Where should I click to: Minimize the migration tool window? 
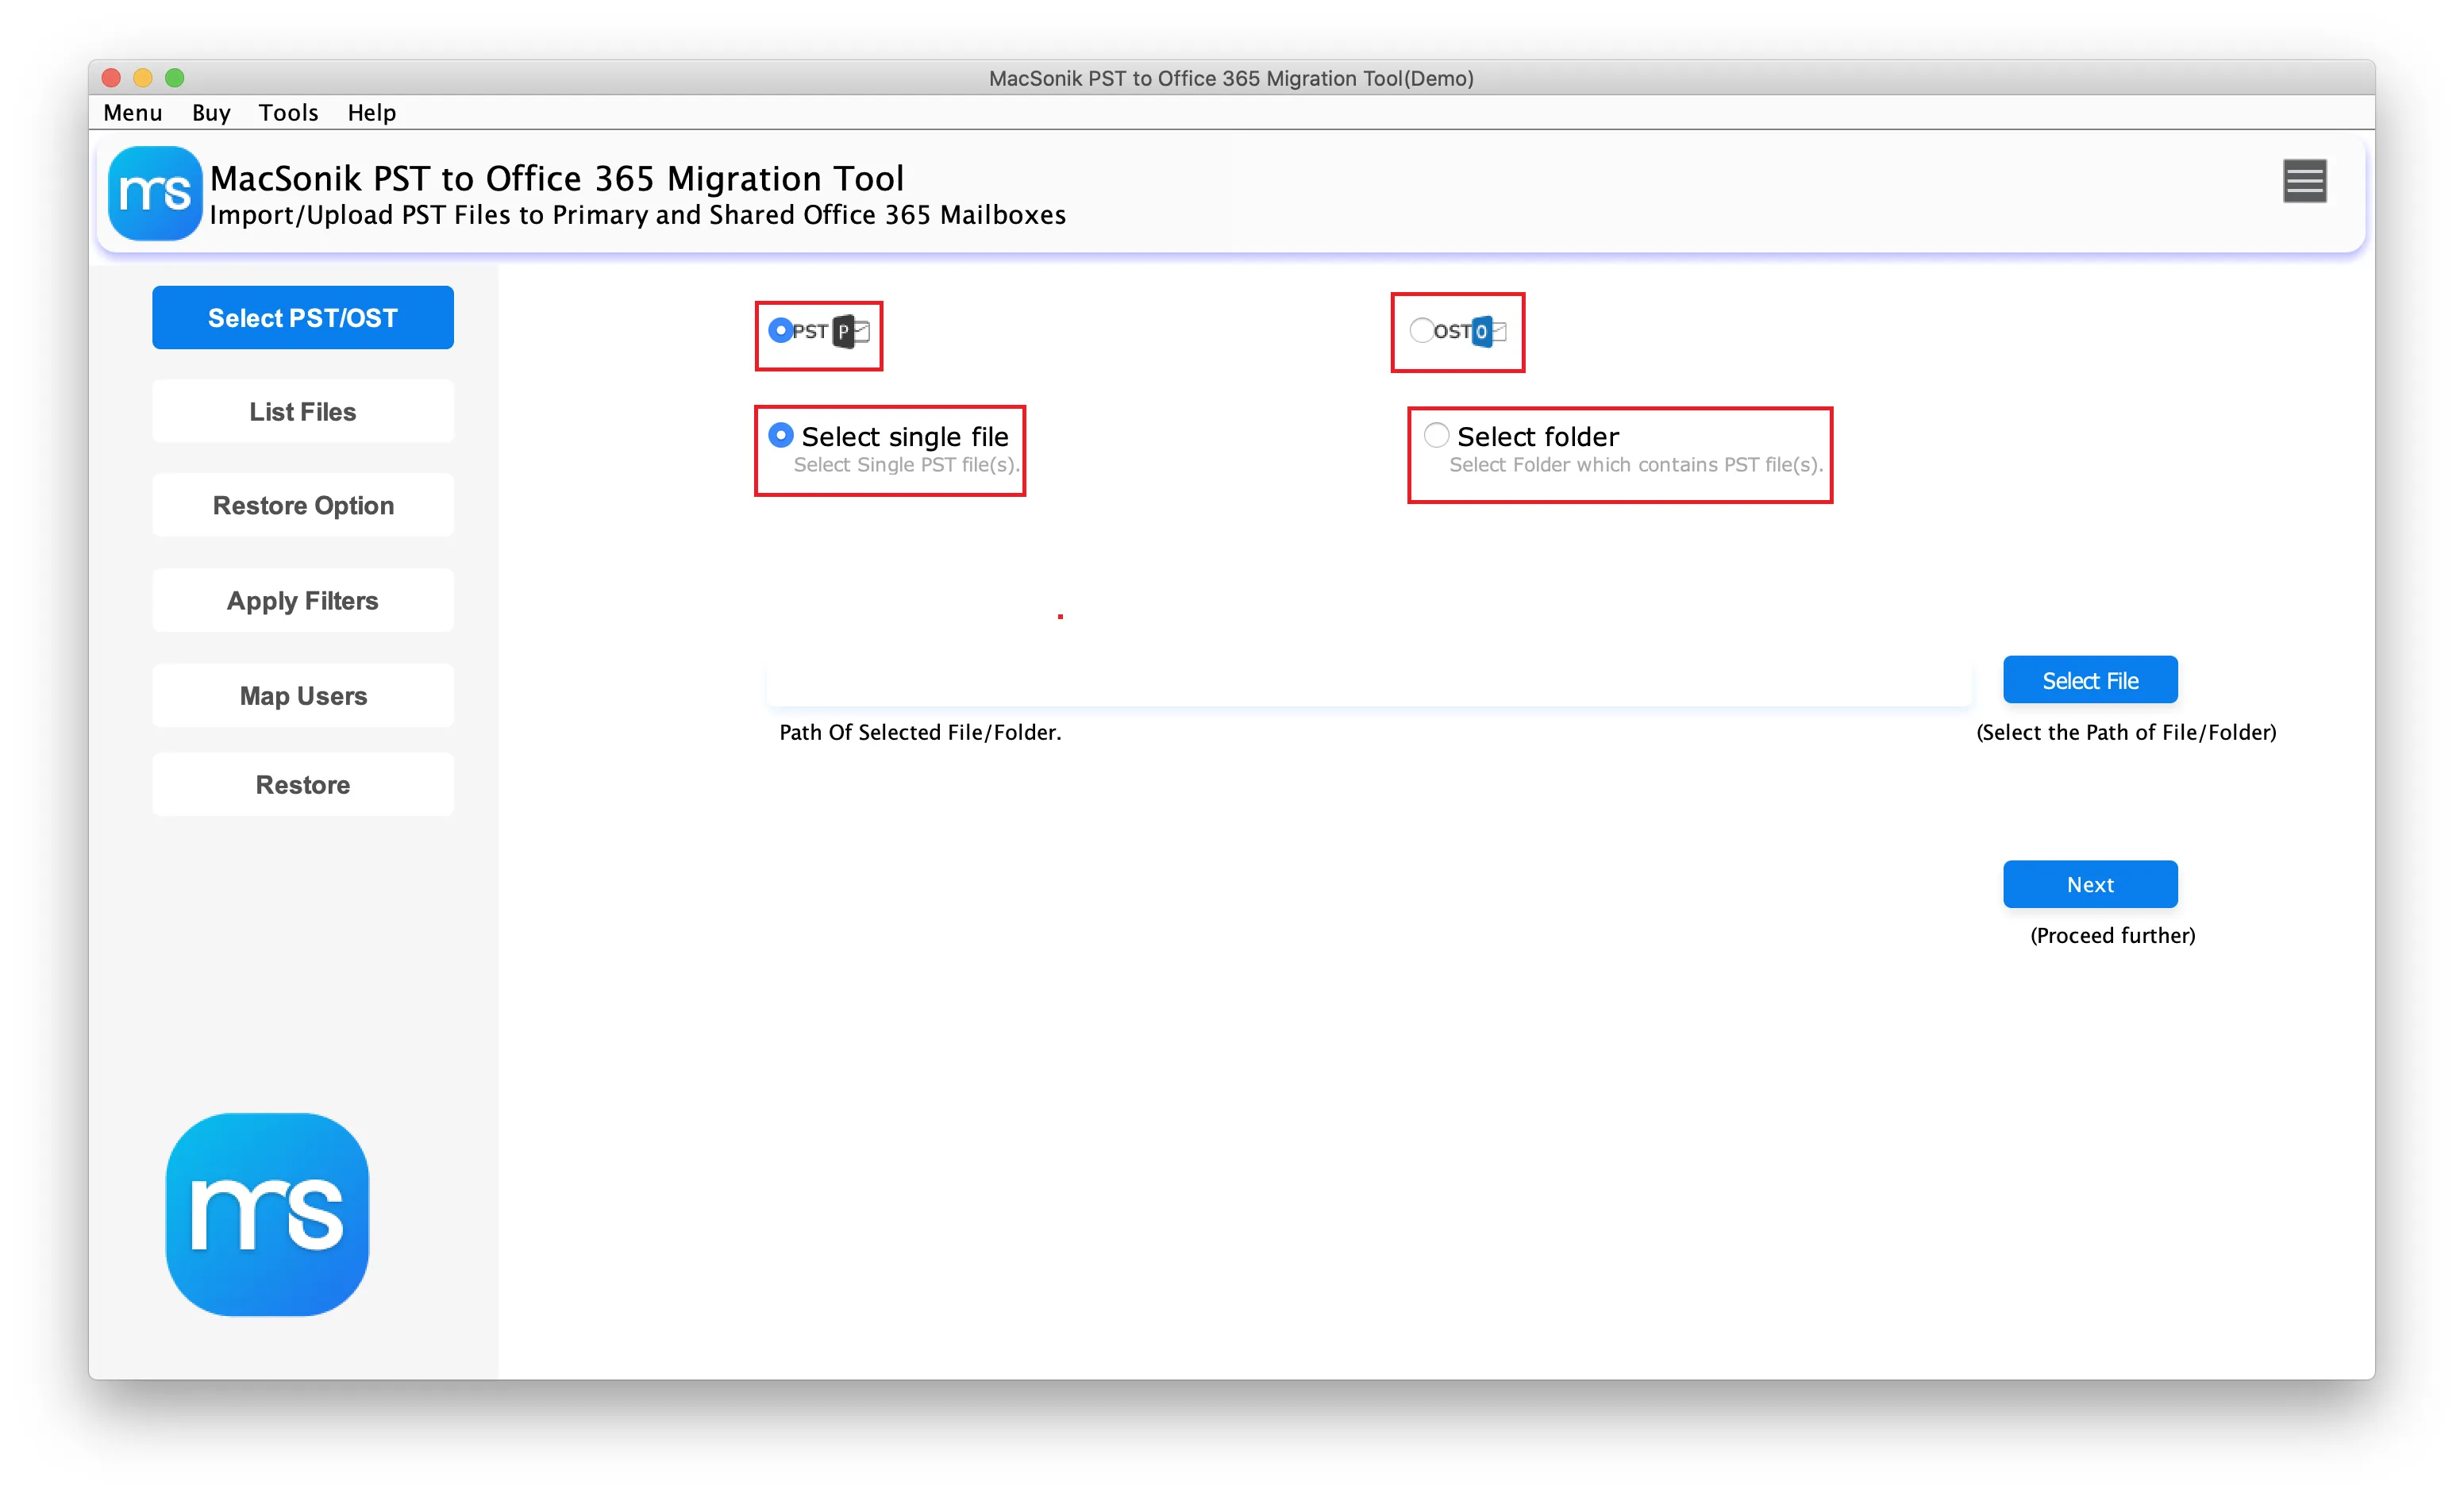tap(143, 77)
